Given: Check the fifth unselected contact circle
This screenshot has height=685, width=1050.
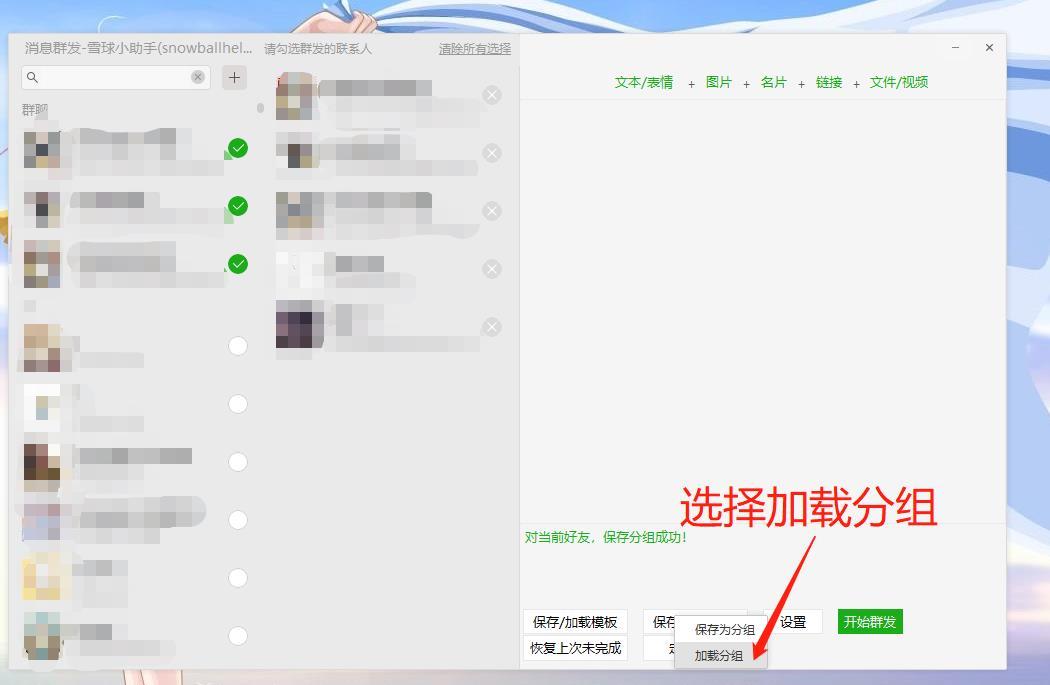Looking at the screenshot, I should point(238,578).
